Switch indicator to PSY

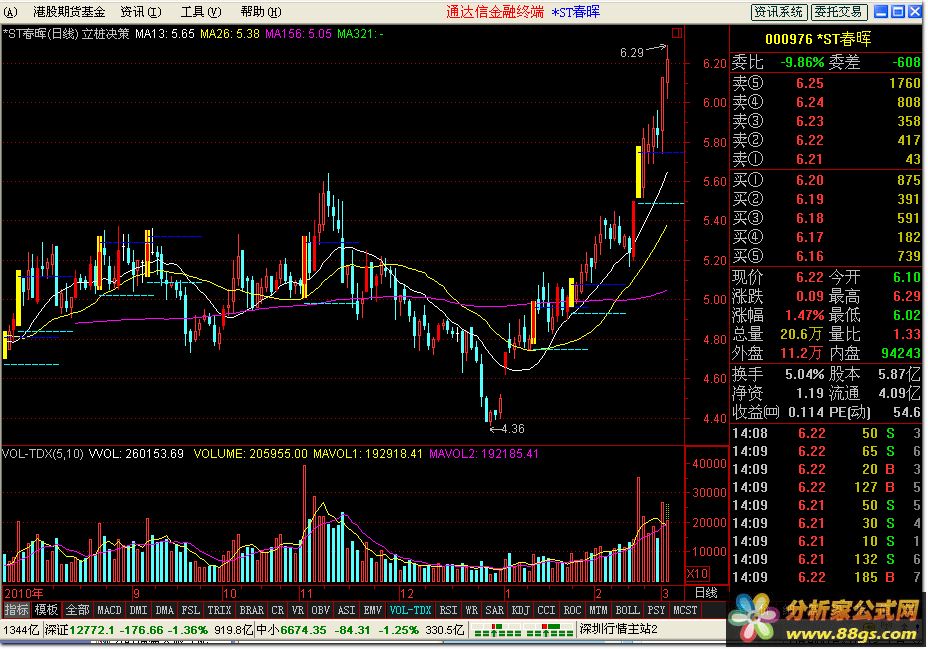[656, 610]
